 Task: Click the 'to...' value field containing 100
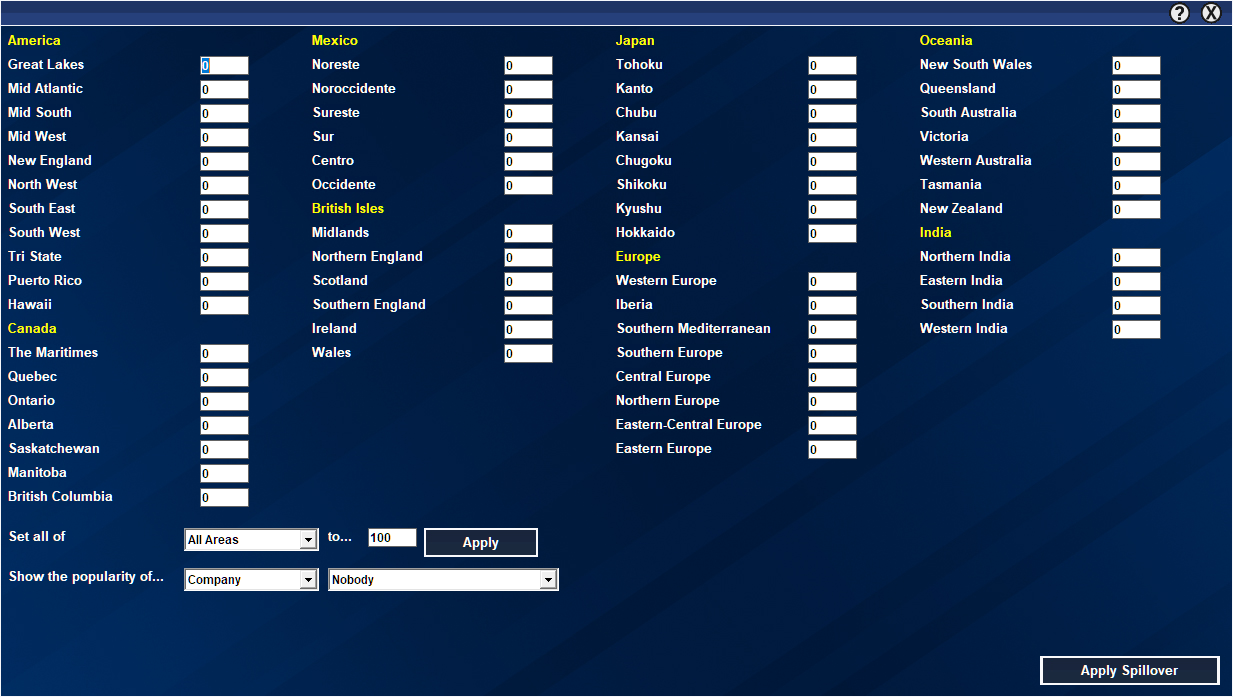point(392,538)
